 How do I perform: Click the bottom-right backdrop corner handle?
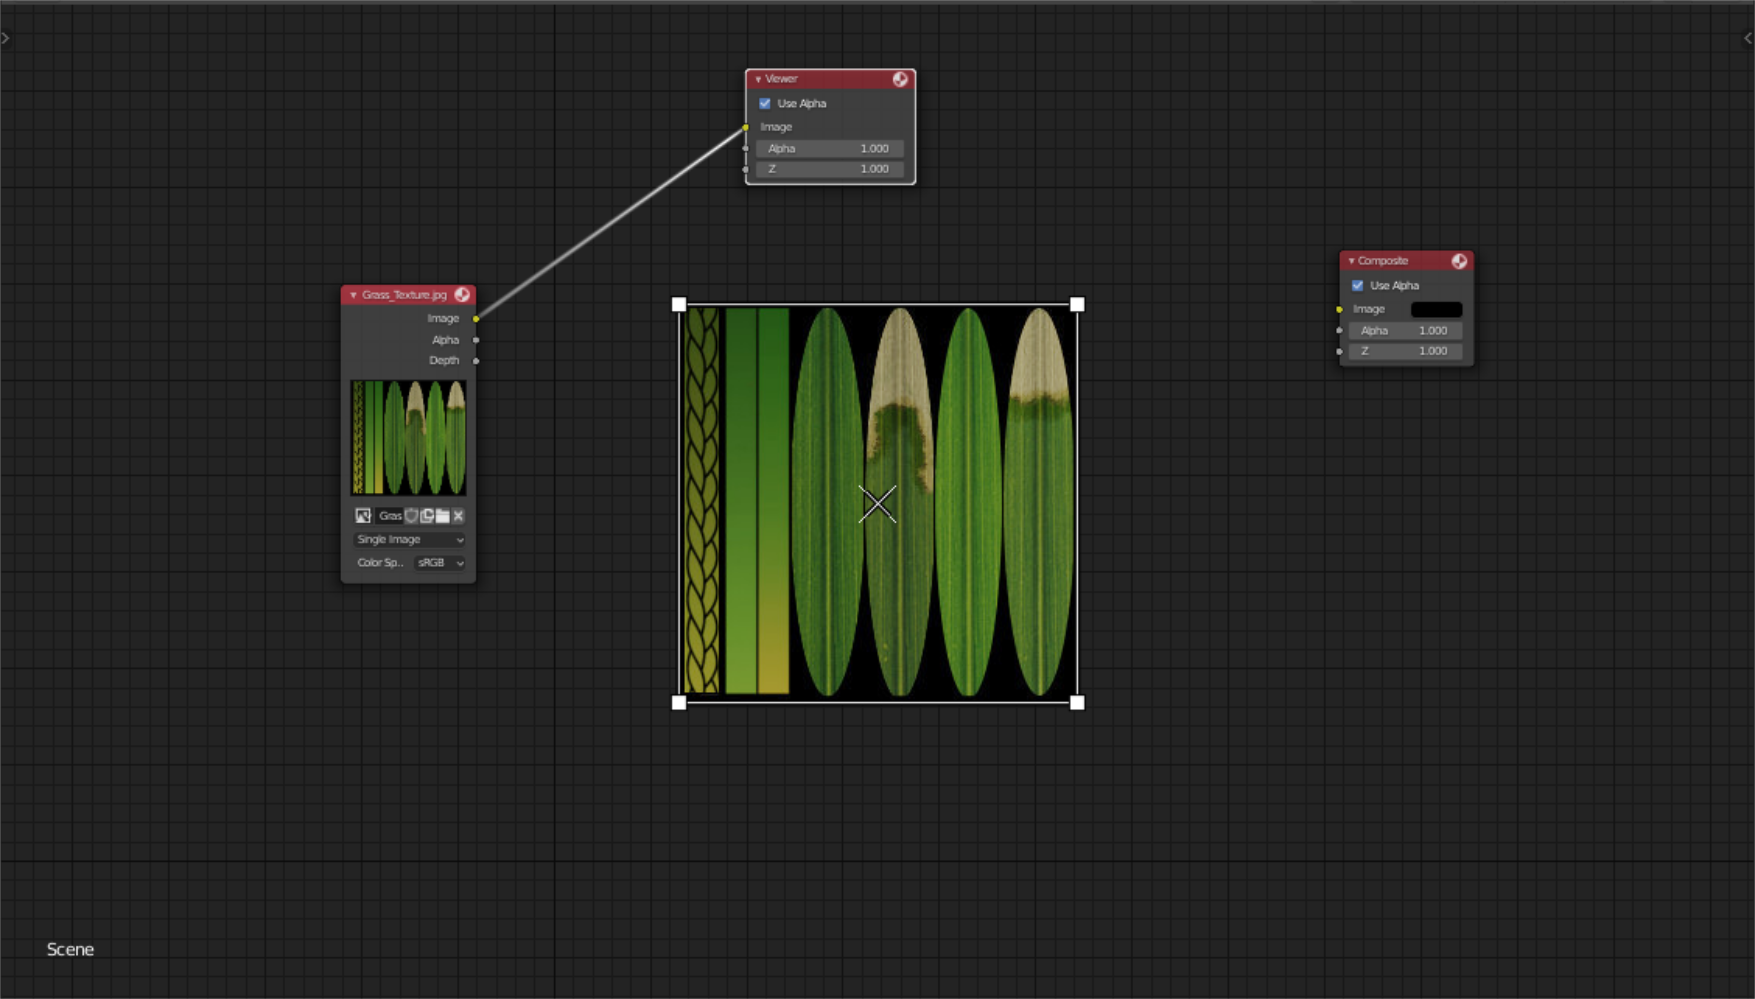[1077, 702]
